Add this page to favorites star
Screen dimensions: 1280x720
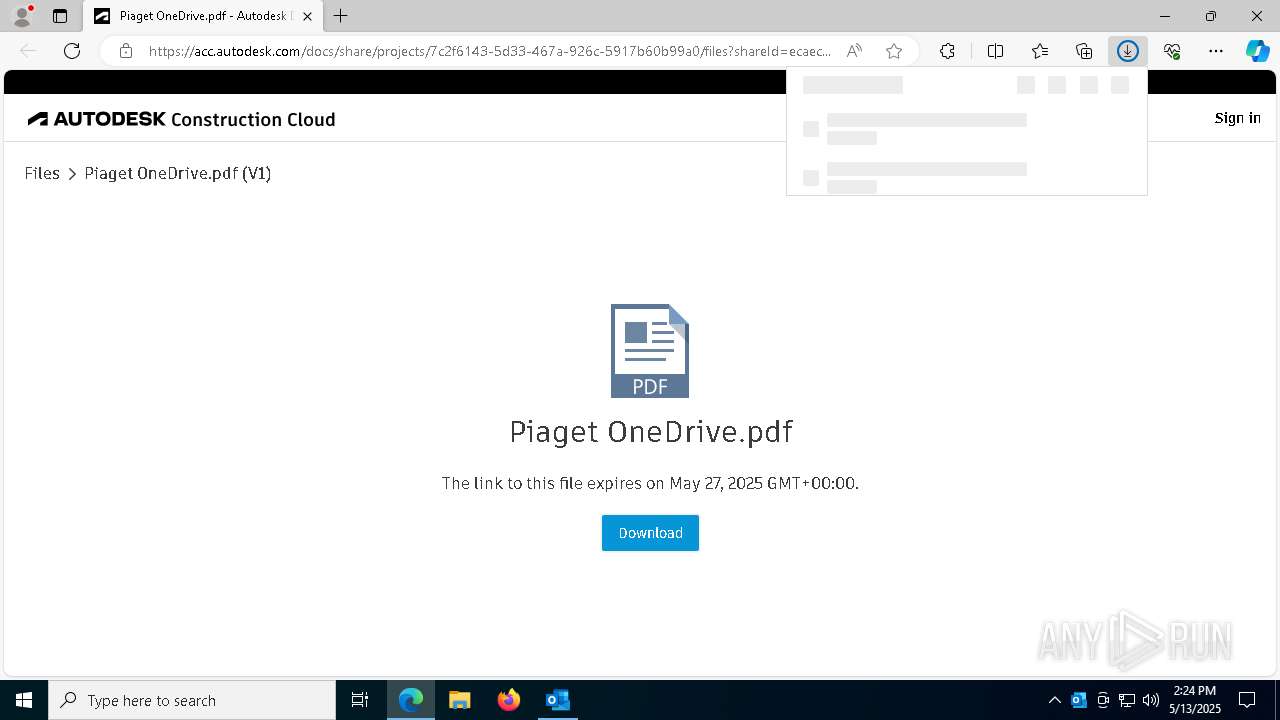pos(894,51)
